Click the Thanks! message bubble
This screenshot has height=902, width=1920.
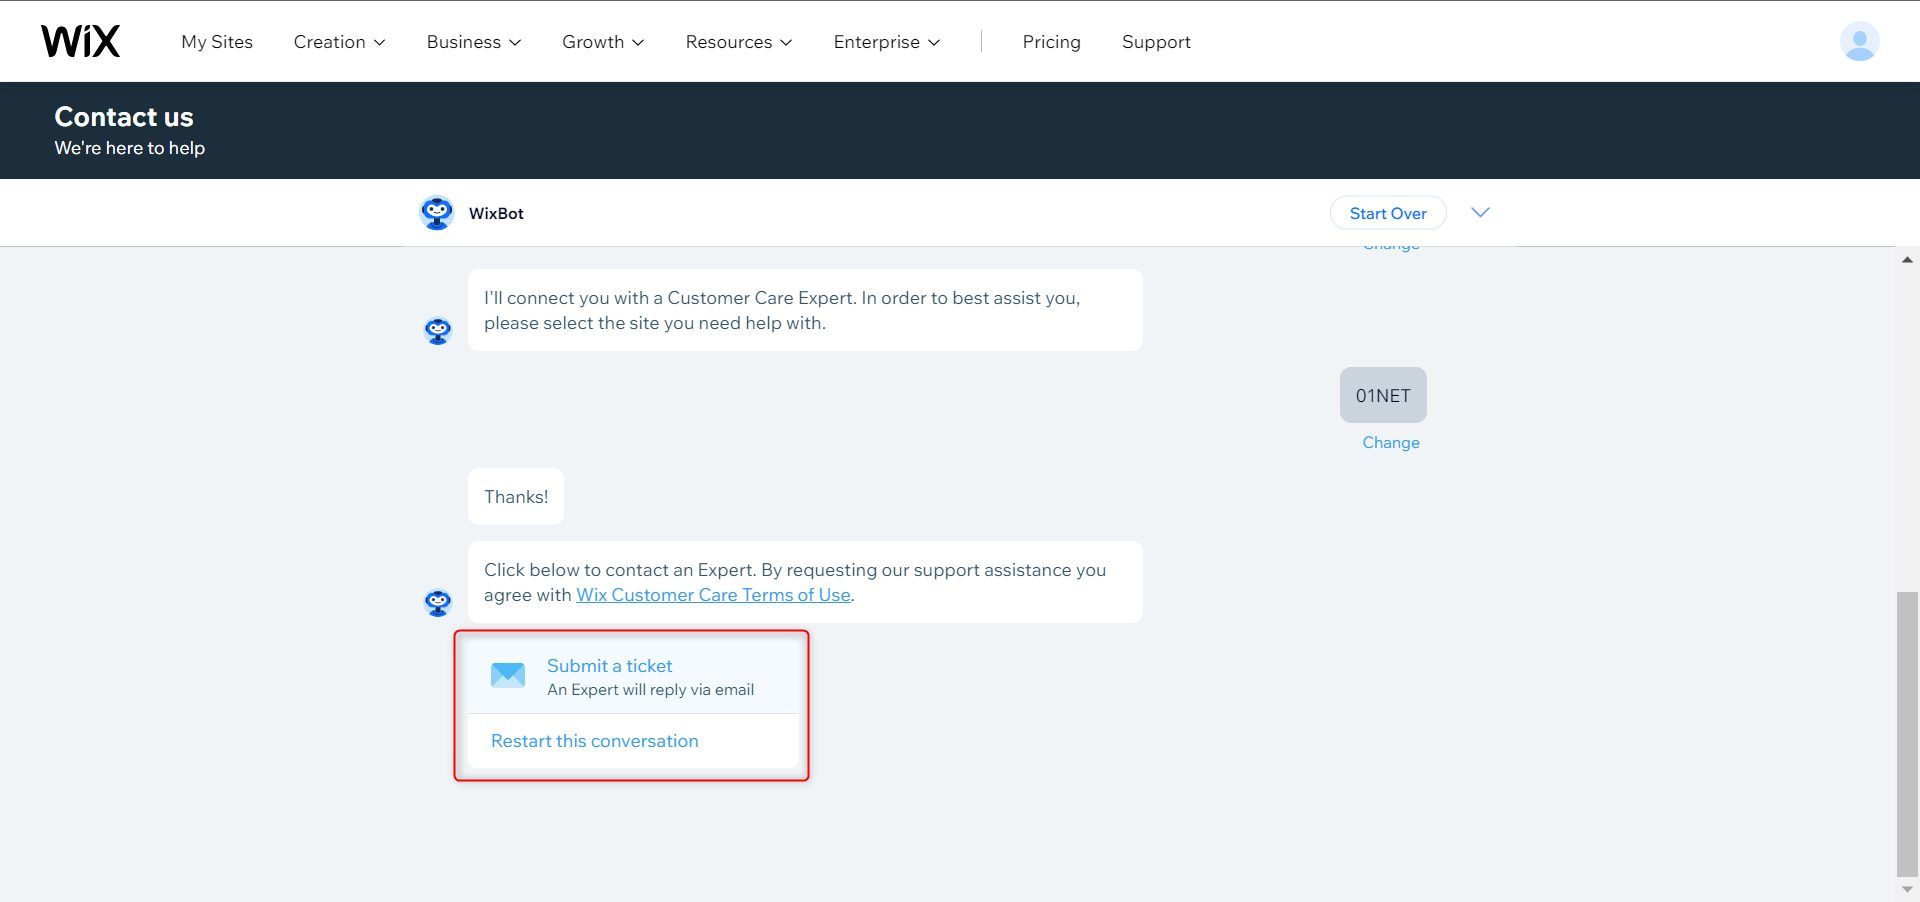click(516, 497)
